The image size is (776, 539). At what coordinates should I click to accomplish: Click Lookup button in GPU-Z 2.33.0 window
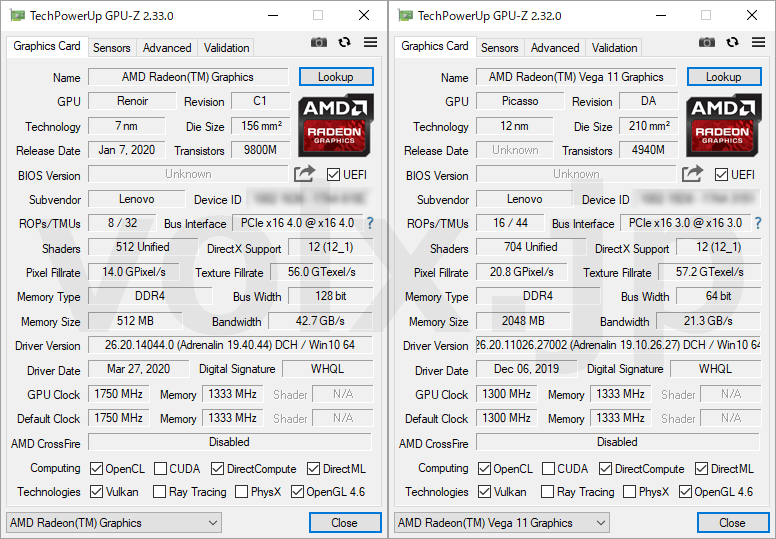coord(336,77)
